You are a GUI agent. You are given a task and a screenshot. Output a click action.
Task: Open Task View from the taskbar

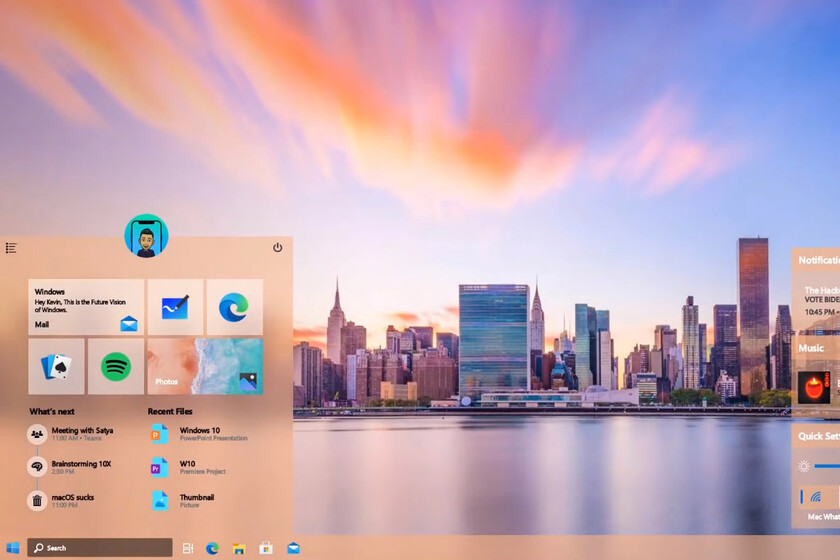point(188,548)
